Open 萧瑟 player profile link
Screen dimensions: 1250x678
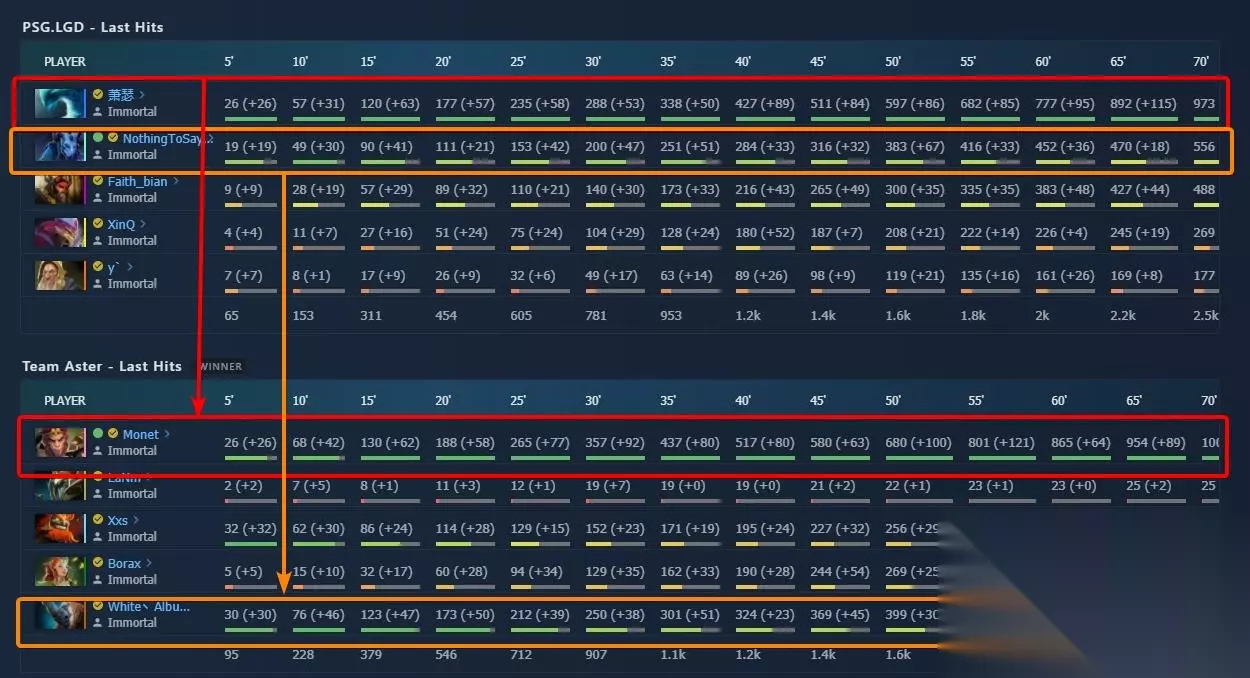(x=120, y=95)
